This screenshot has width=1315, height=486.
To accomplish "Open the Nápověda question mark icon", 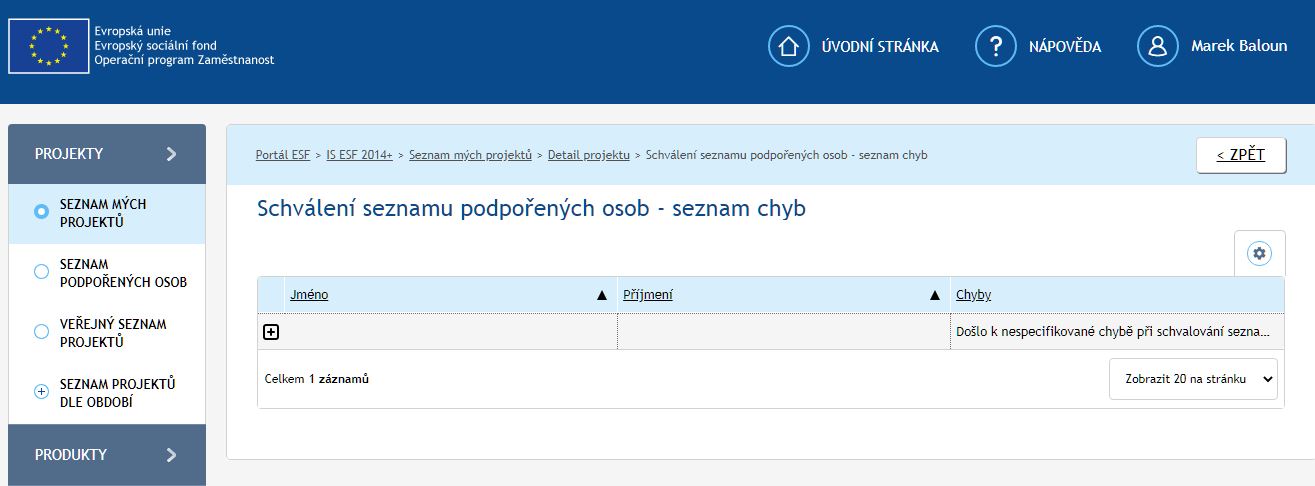I will (995, 46).
